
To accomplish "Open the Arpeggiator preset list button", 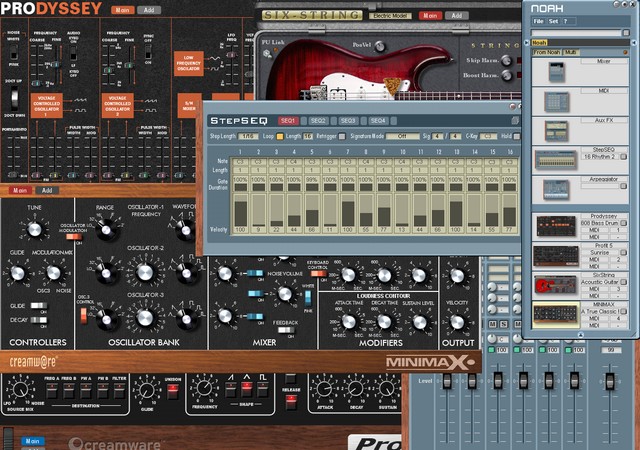I will [x=624, y=186].
